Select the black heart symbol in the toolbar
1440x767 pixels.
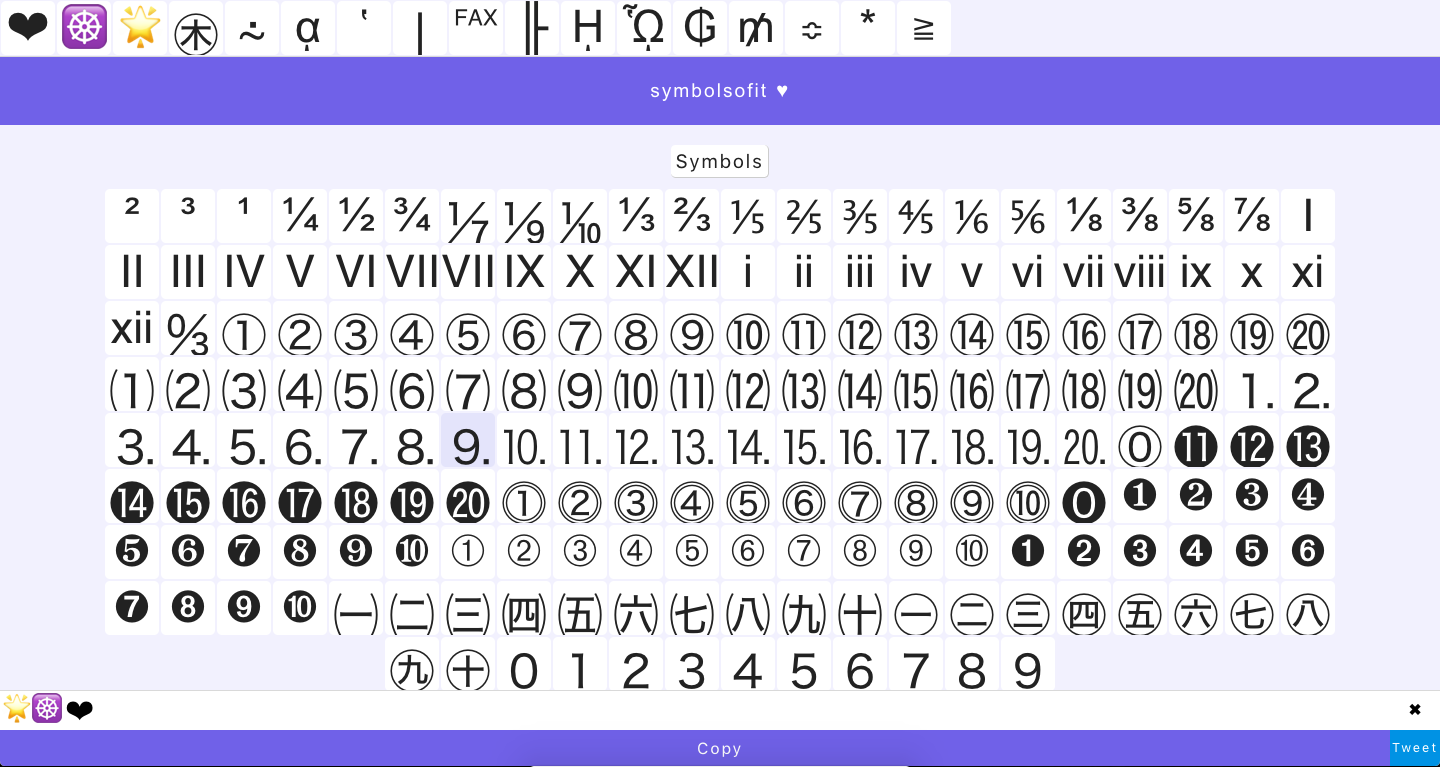pyautogui.click(x=27, y=27)
